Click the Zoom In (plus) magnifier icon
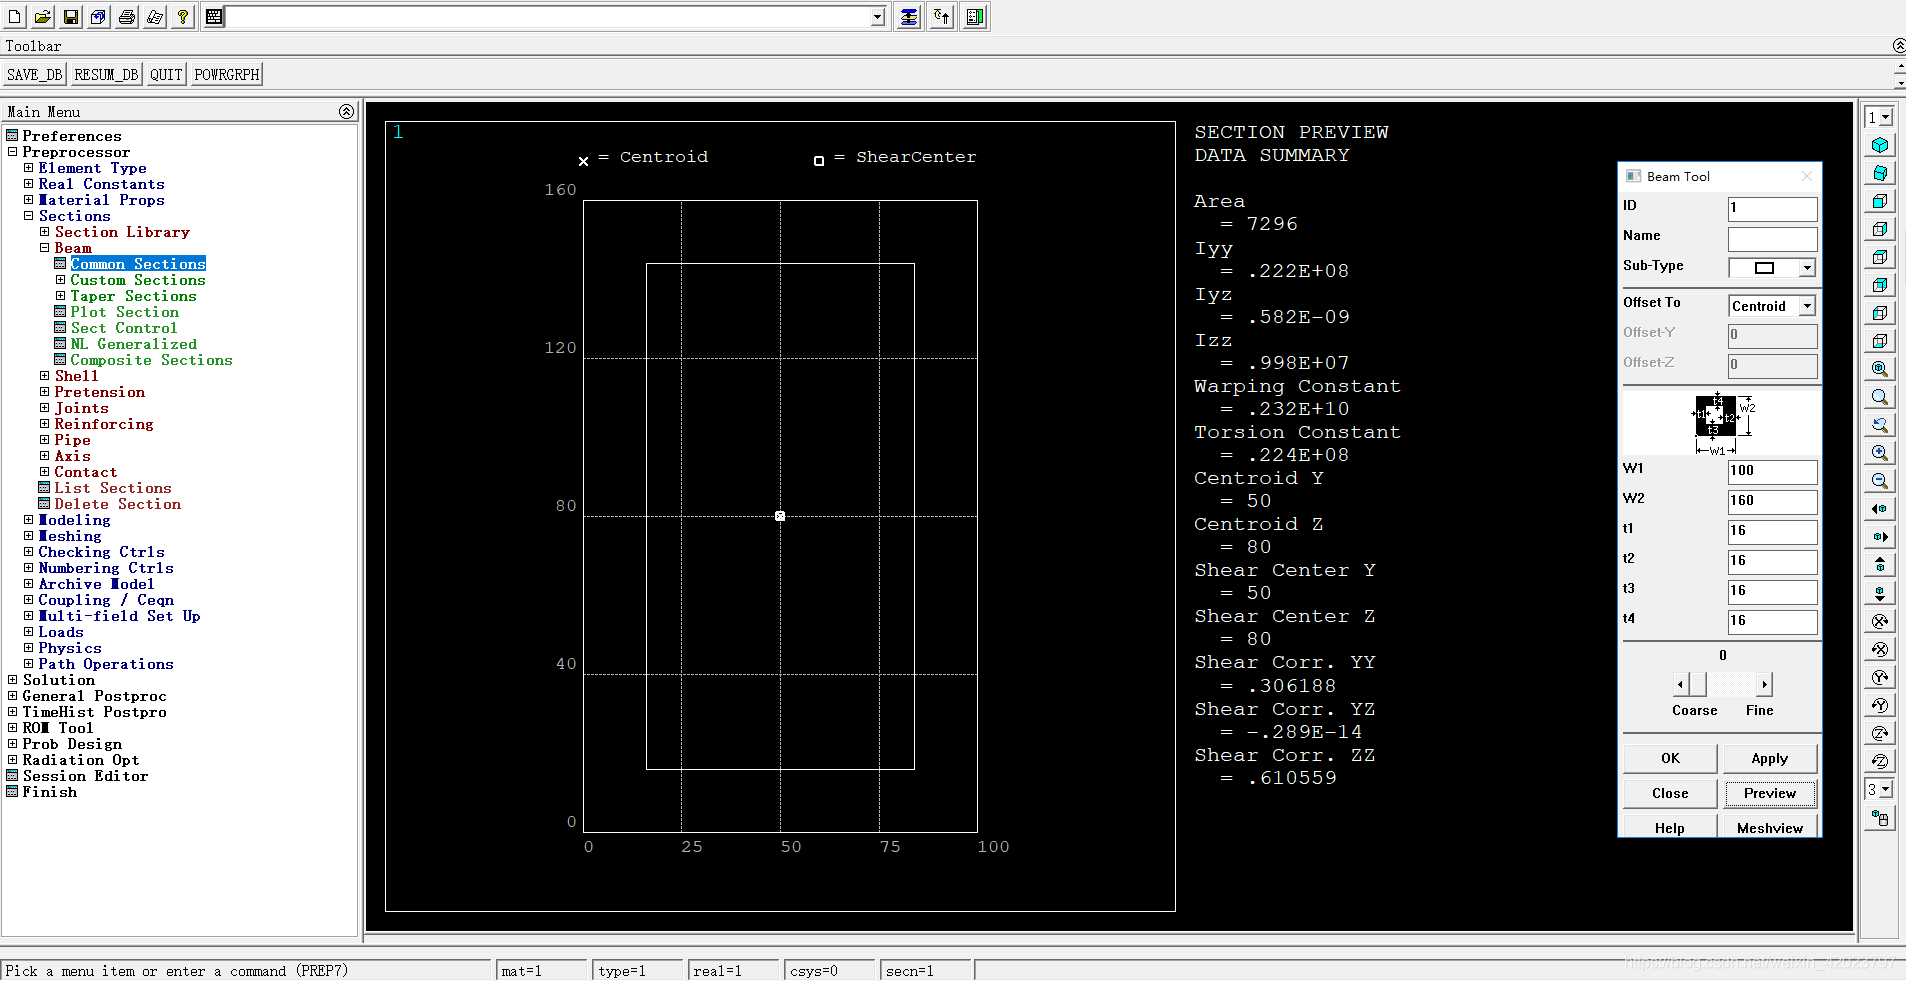This screenshot has width=1906, height=981. 1880,453
